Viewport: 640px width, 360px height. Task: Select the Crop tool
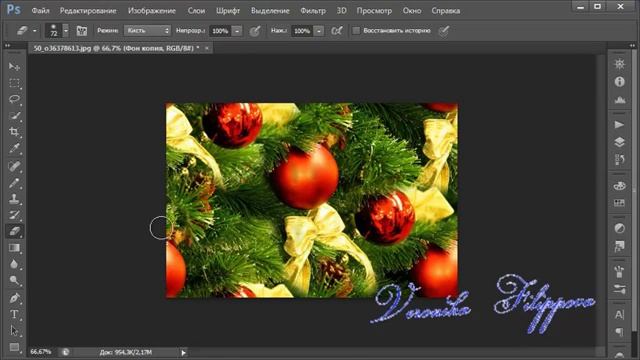pos(14,132)
